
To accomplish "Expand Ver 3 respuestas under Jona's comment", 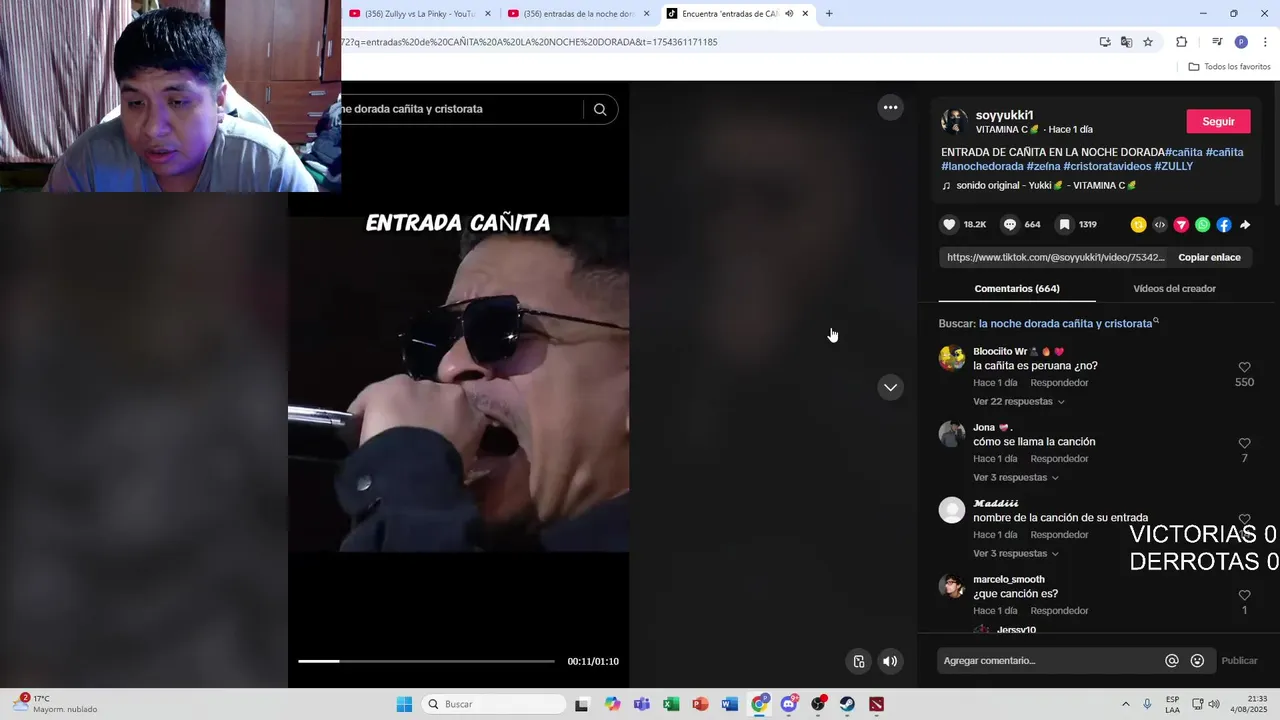I will coord(1016,478).
